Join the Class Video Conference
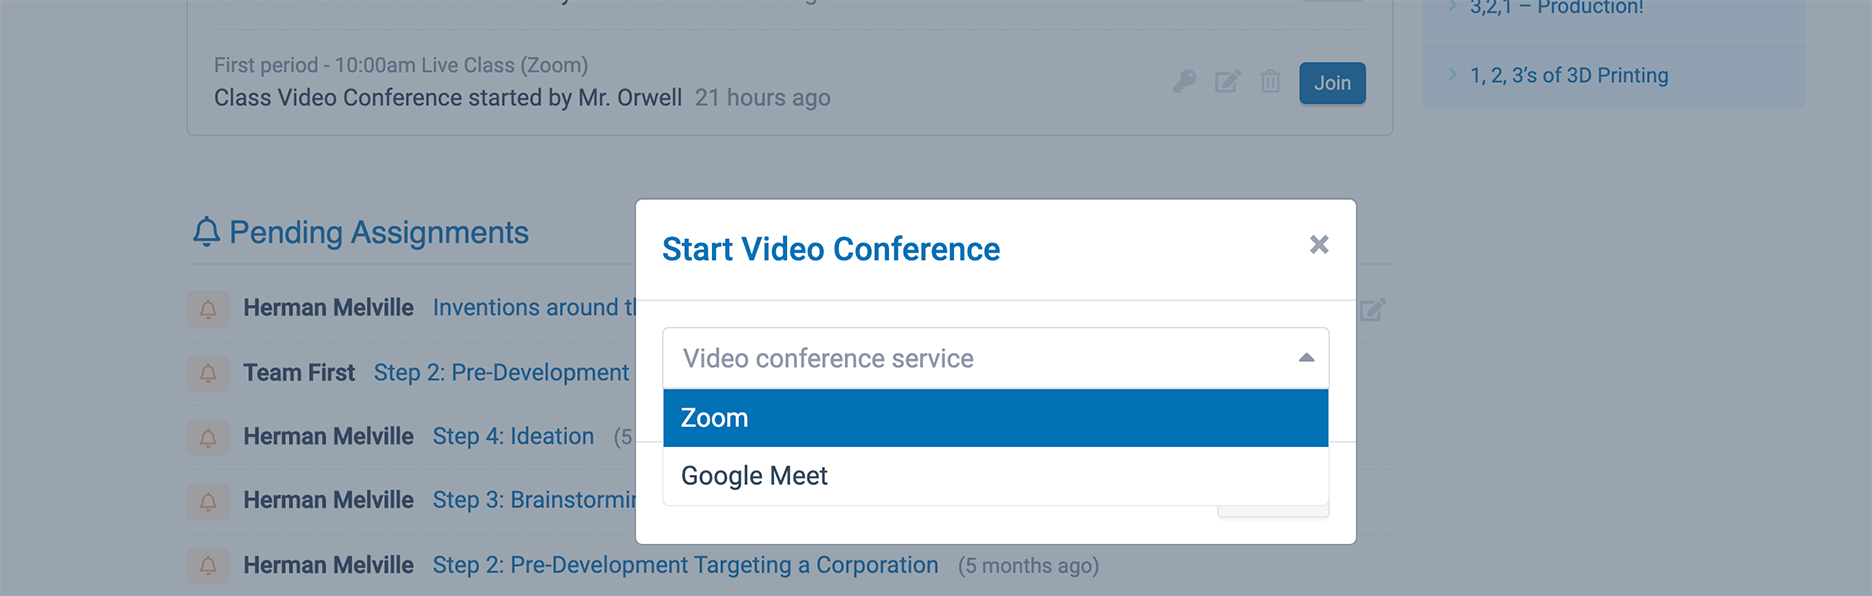The width and height of the screenshot is (1872, 596). point(1332,83)
